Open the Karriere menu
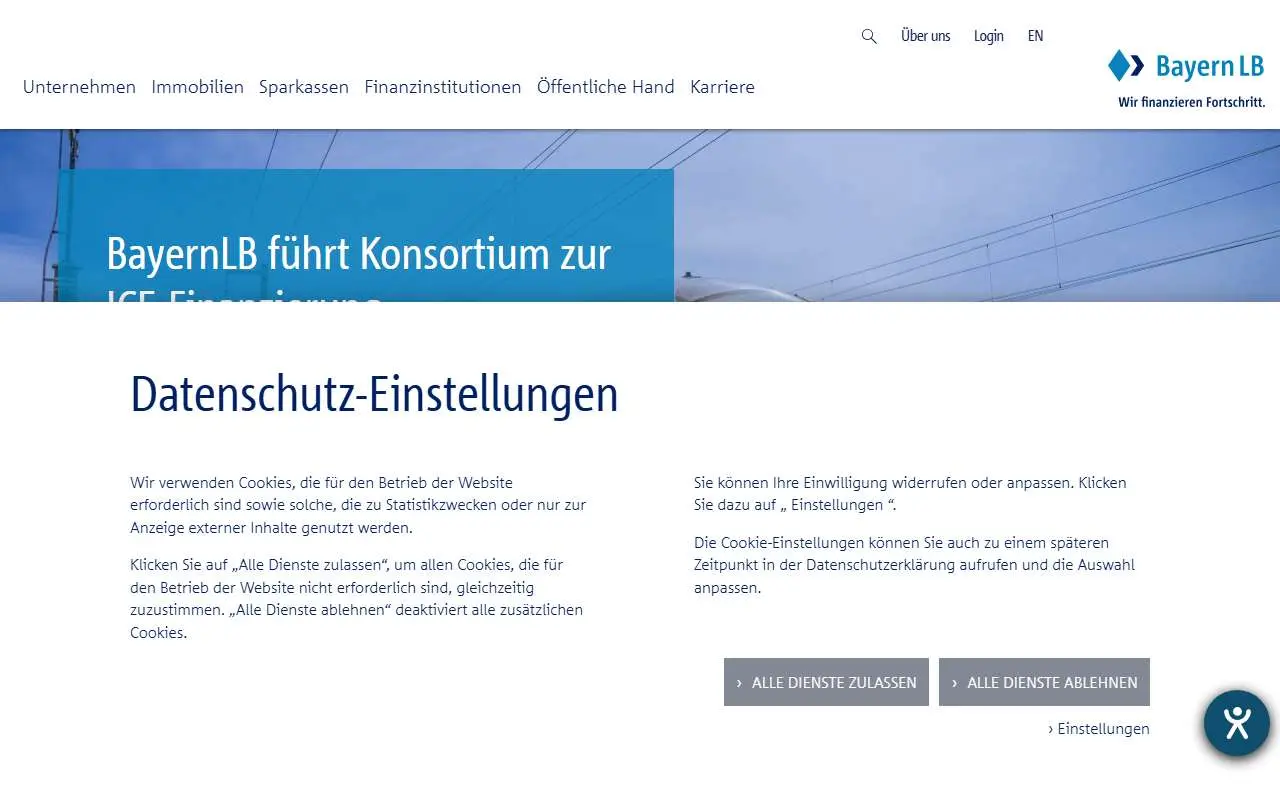The image size is (1280, 800). pos(722,87)
